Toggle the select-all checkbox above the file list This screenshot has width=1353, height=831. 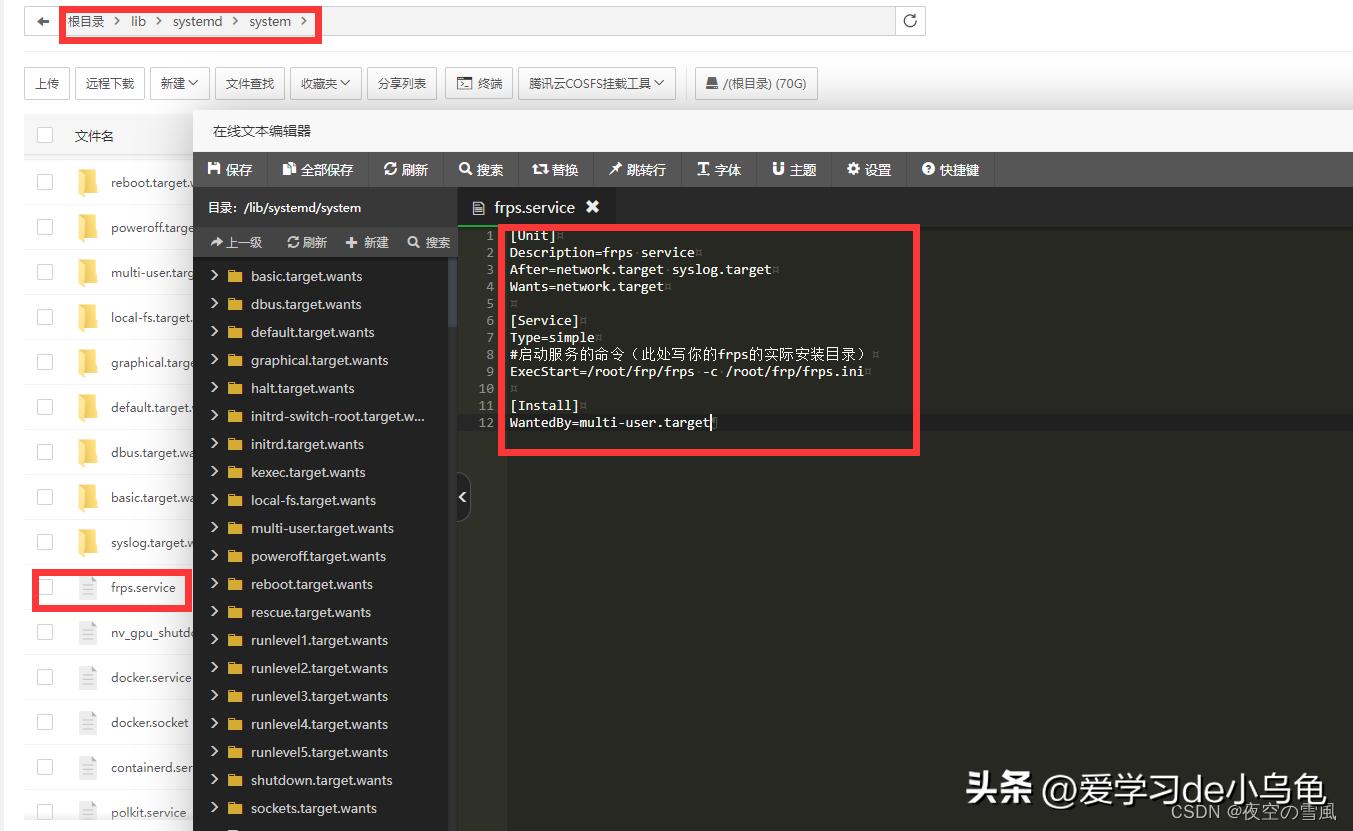pos(44,135)
